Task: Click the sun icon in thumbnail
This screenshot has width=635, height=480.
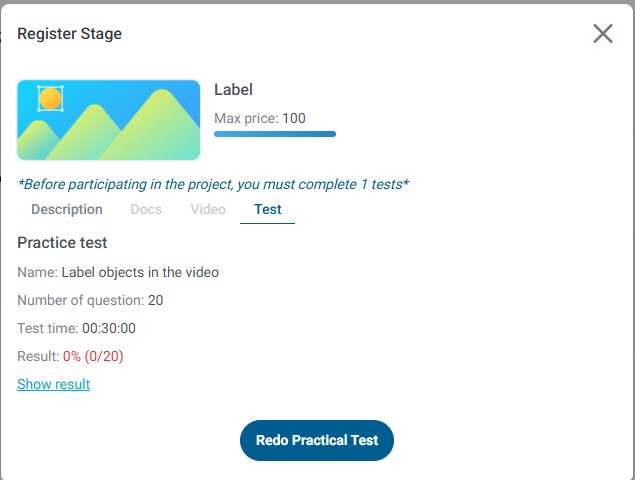Action: 50,98
